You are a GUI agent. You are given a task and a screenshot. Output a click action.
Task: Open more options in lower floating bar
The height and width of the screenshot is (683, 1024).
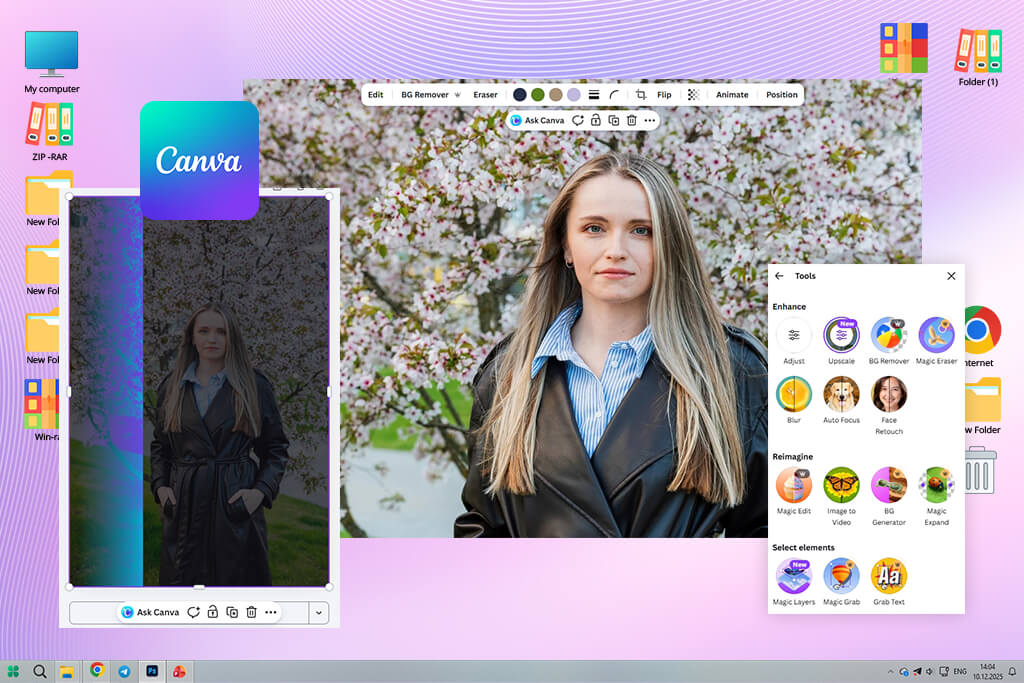(x=270, y=612)
